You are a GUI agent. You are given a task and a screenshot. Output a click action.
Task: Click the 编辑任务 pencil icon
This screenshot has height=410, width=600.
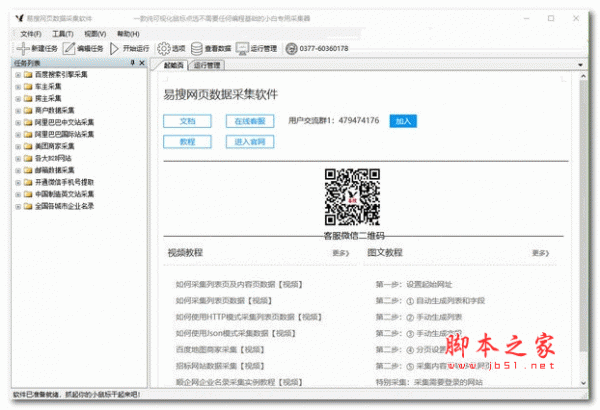(69, 49)
